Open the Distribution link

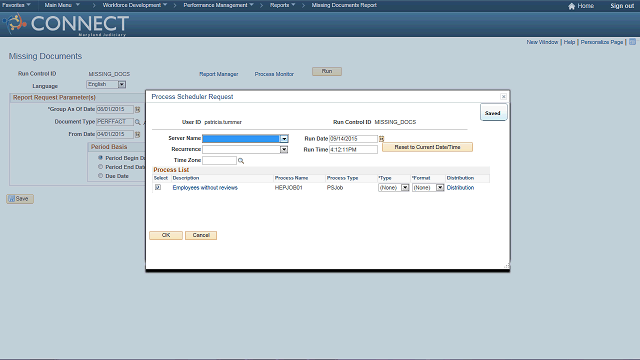pos(460,188)
